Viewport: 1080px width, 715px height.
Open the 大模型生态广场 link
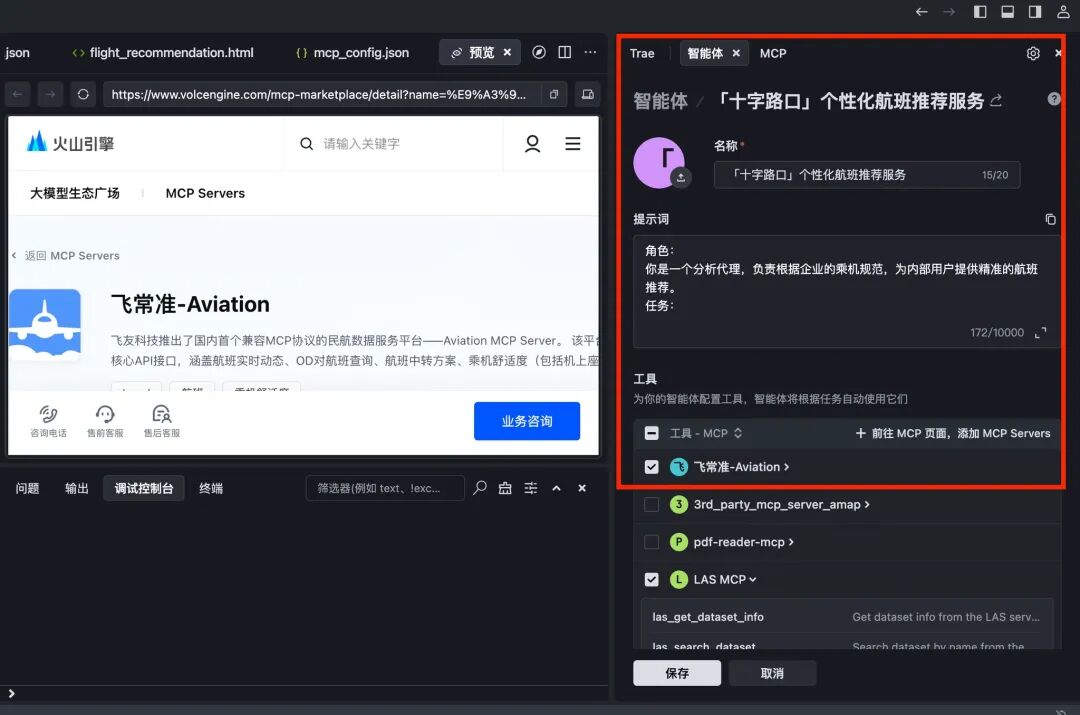click(x=74, y=194)
